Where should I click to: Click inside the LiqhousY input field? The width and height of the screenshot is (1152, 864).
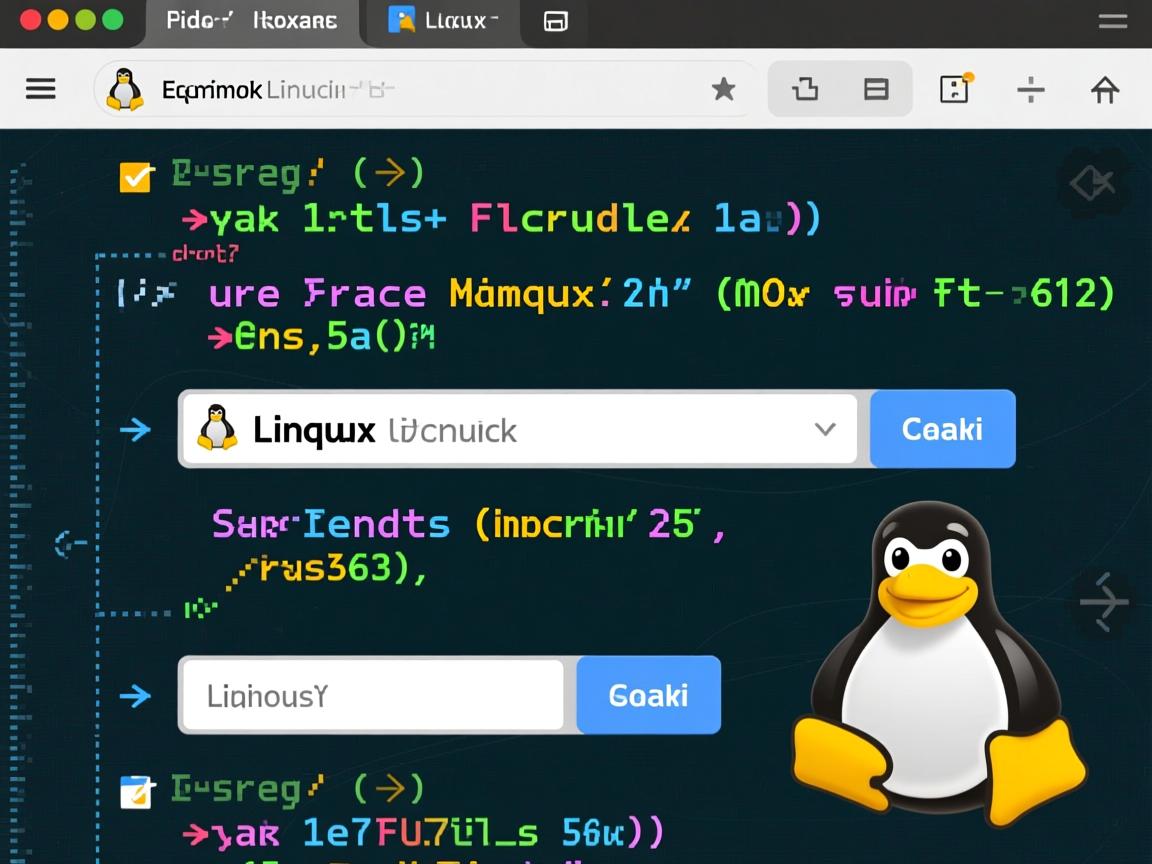click(370, 695)
